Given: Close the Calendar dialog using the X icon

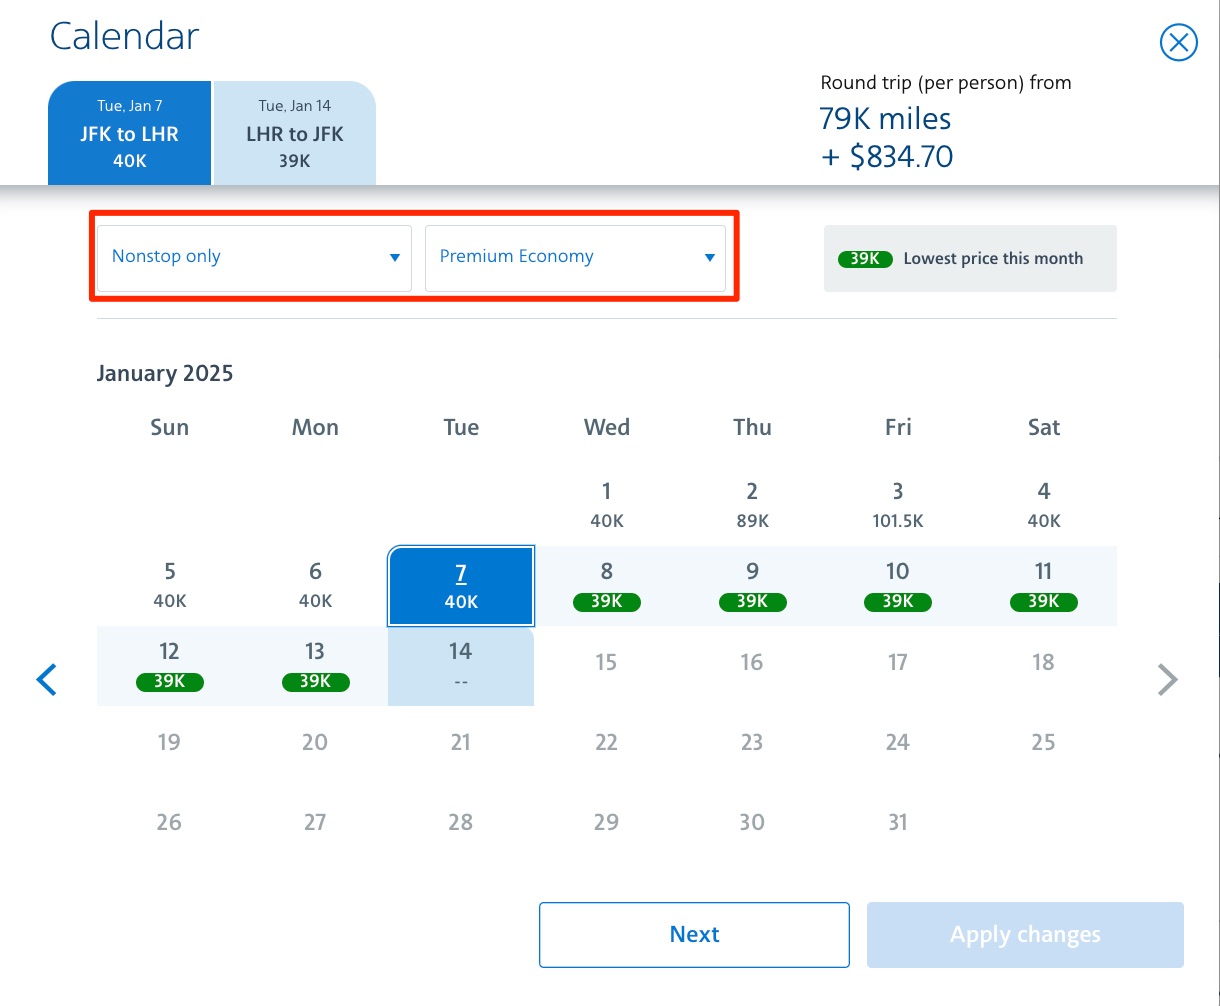Looking at the screenshot, I should [1178, 42].
